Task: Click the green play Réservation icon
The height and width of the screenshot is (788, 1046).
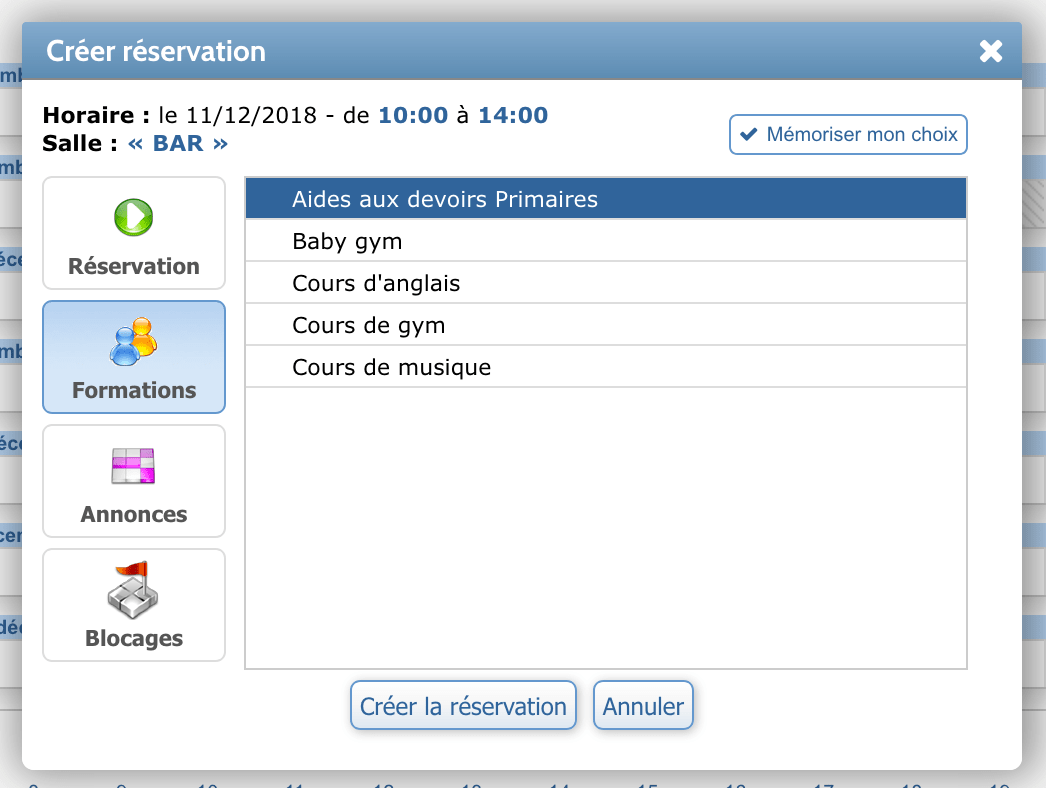Action: [x=133, y=217]
